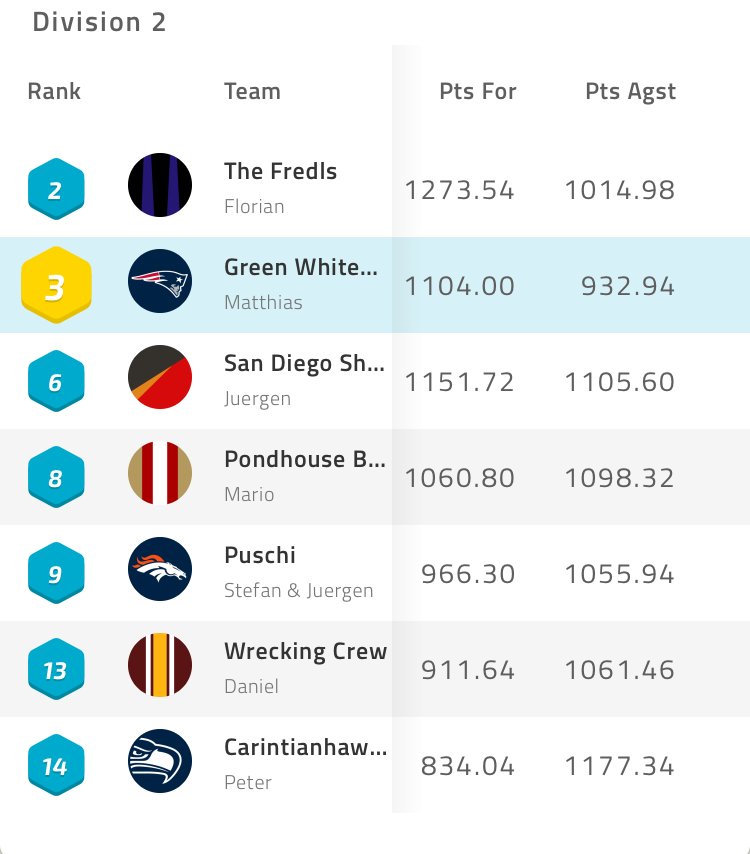Screen dimensions: 750x854
Task: Open The Fredls team page
Action: coord(280,171)
